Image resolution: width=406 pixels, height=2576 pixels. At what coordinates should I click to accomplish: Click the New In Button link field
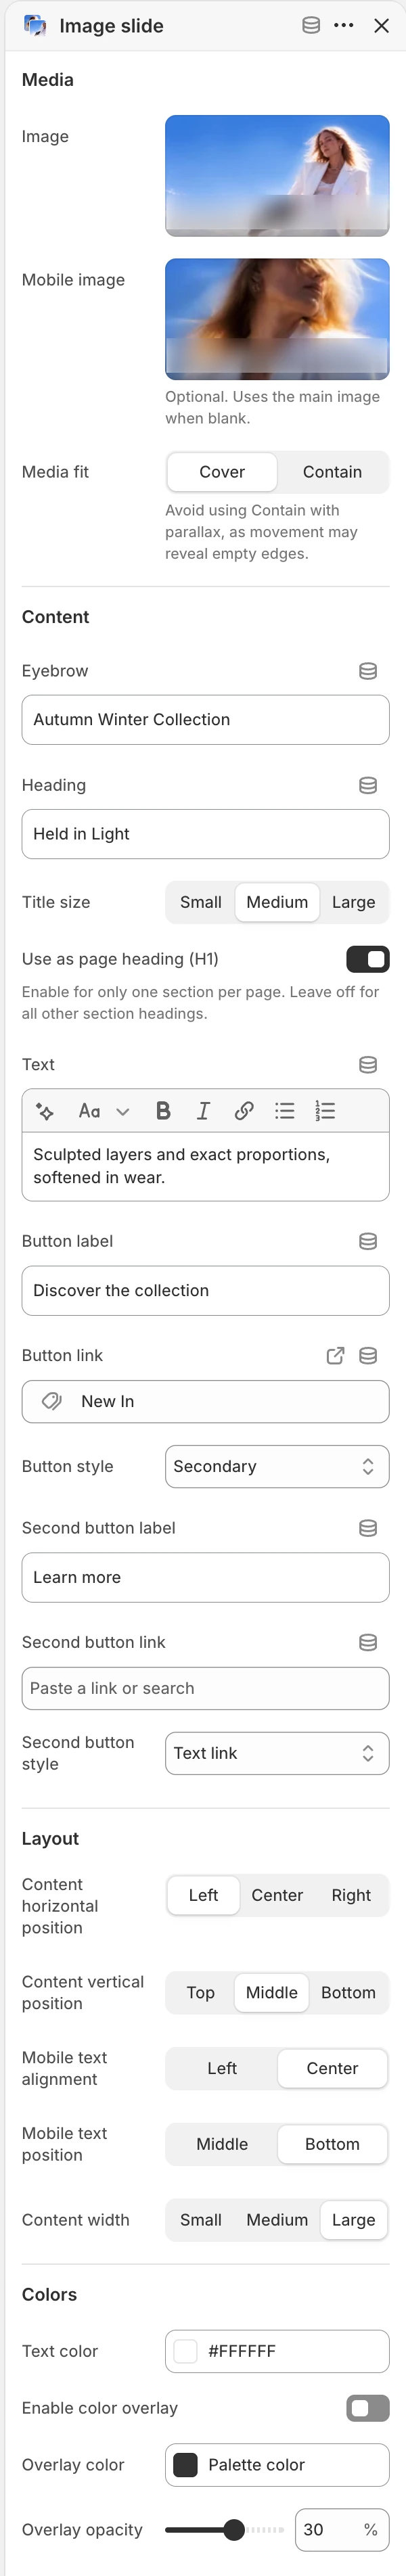(x=205, y=1402)
